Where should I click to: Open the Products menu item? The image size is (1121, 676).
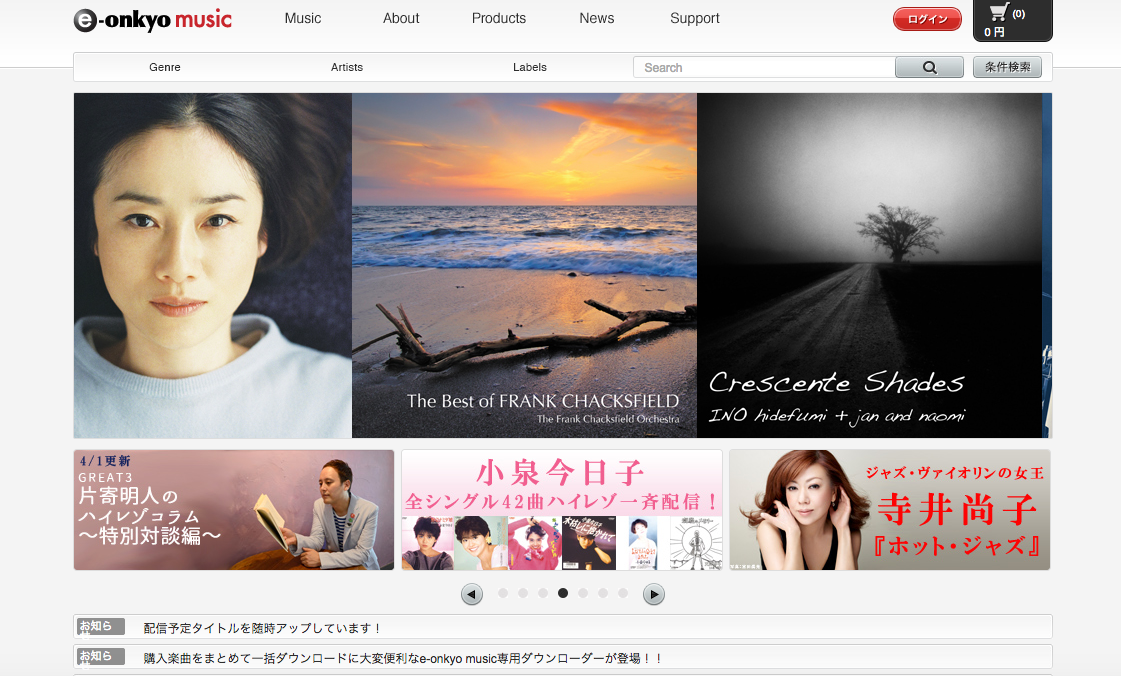coord(499,18)
